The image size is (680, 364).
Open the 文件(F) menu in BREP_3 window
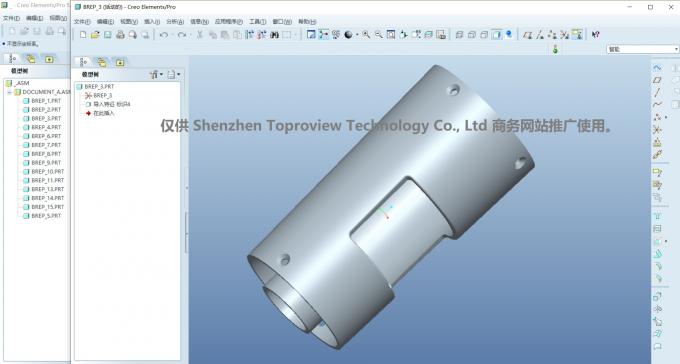pos(82,22)
